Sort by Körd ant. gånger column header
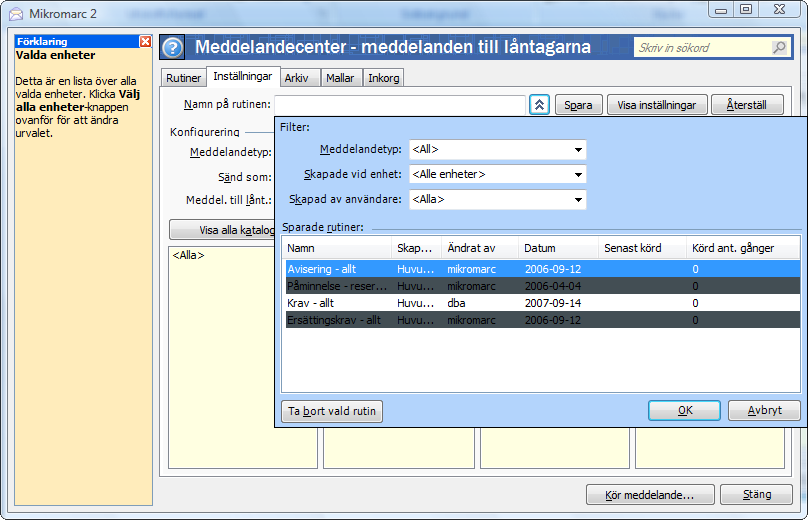 (x=743, y=248)
